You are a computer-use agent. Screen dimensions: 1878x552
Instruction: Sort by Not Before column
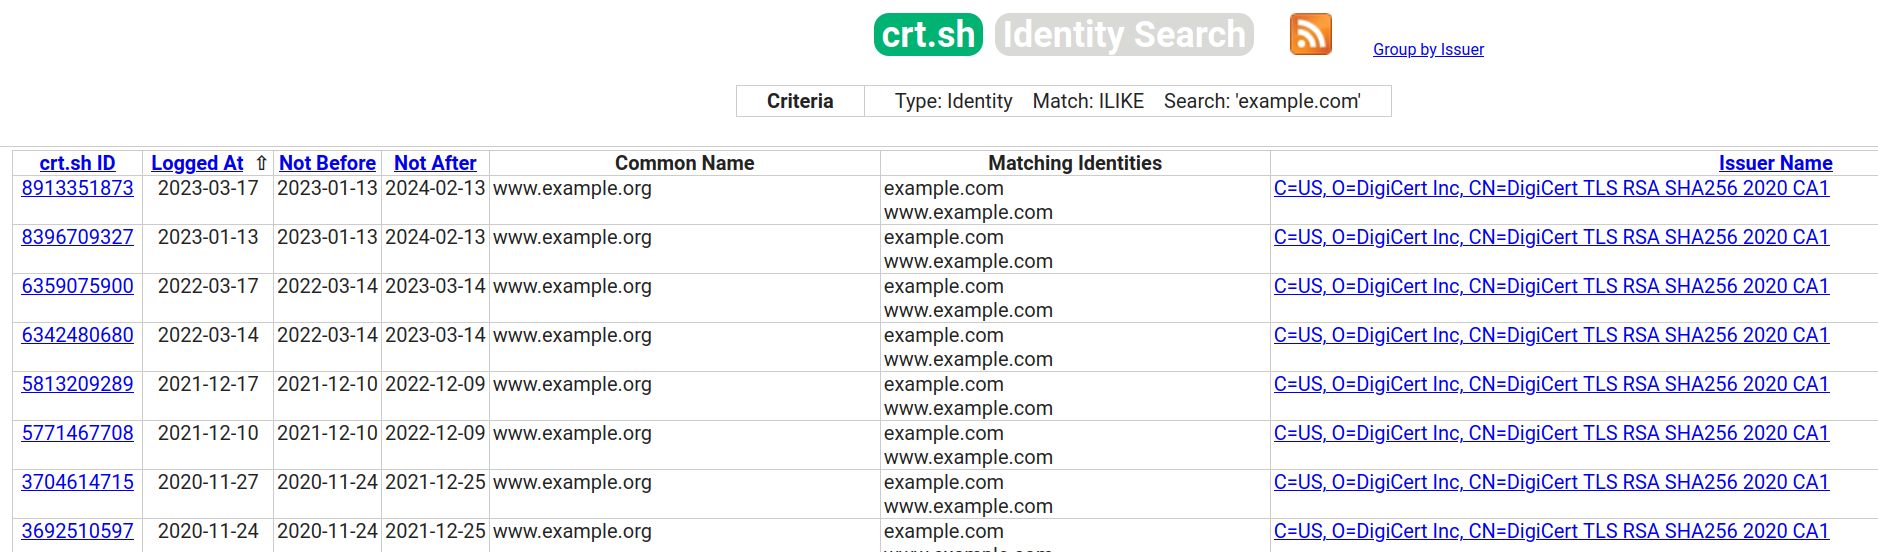coord(327,163)
